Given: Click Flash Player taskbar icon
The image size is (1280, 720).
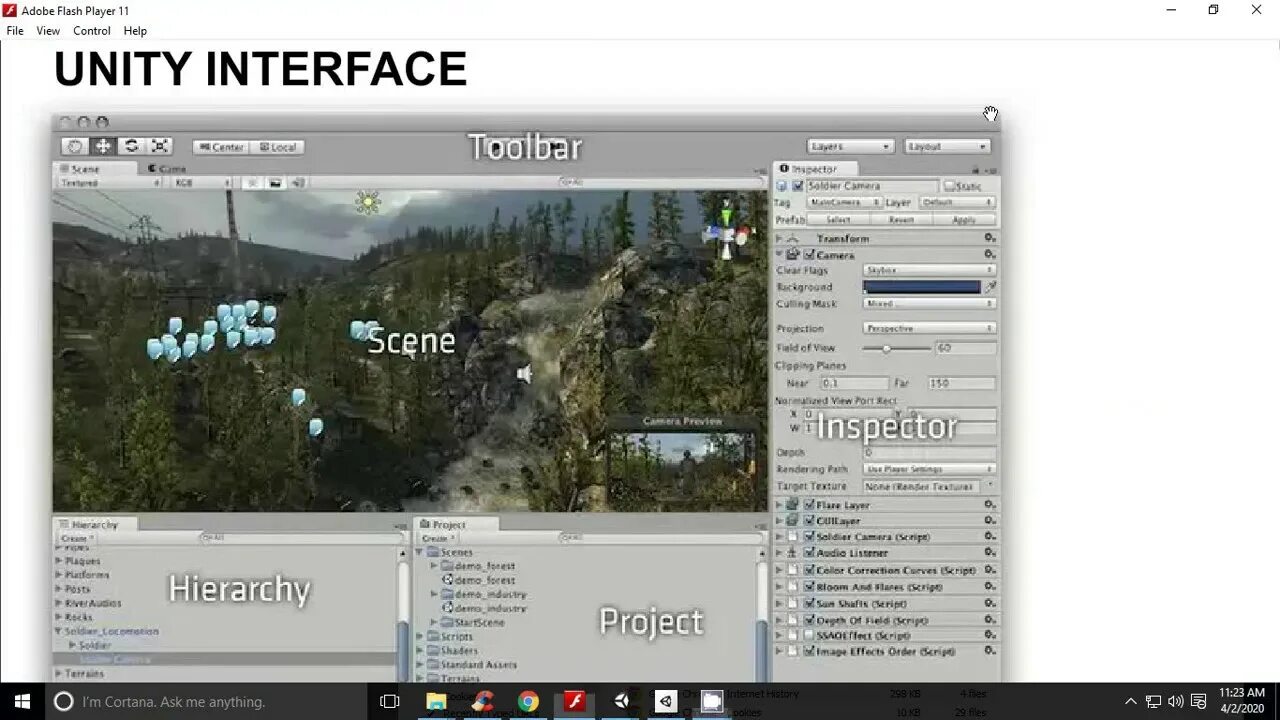Looking at the screenshot, I should (x=575, y=701).
